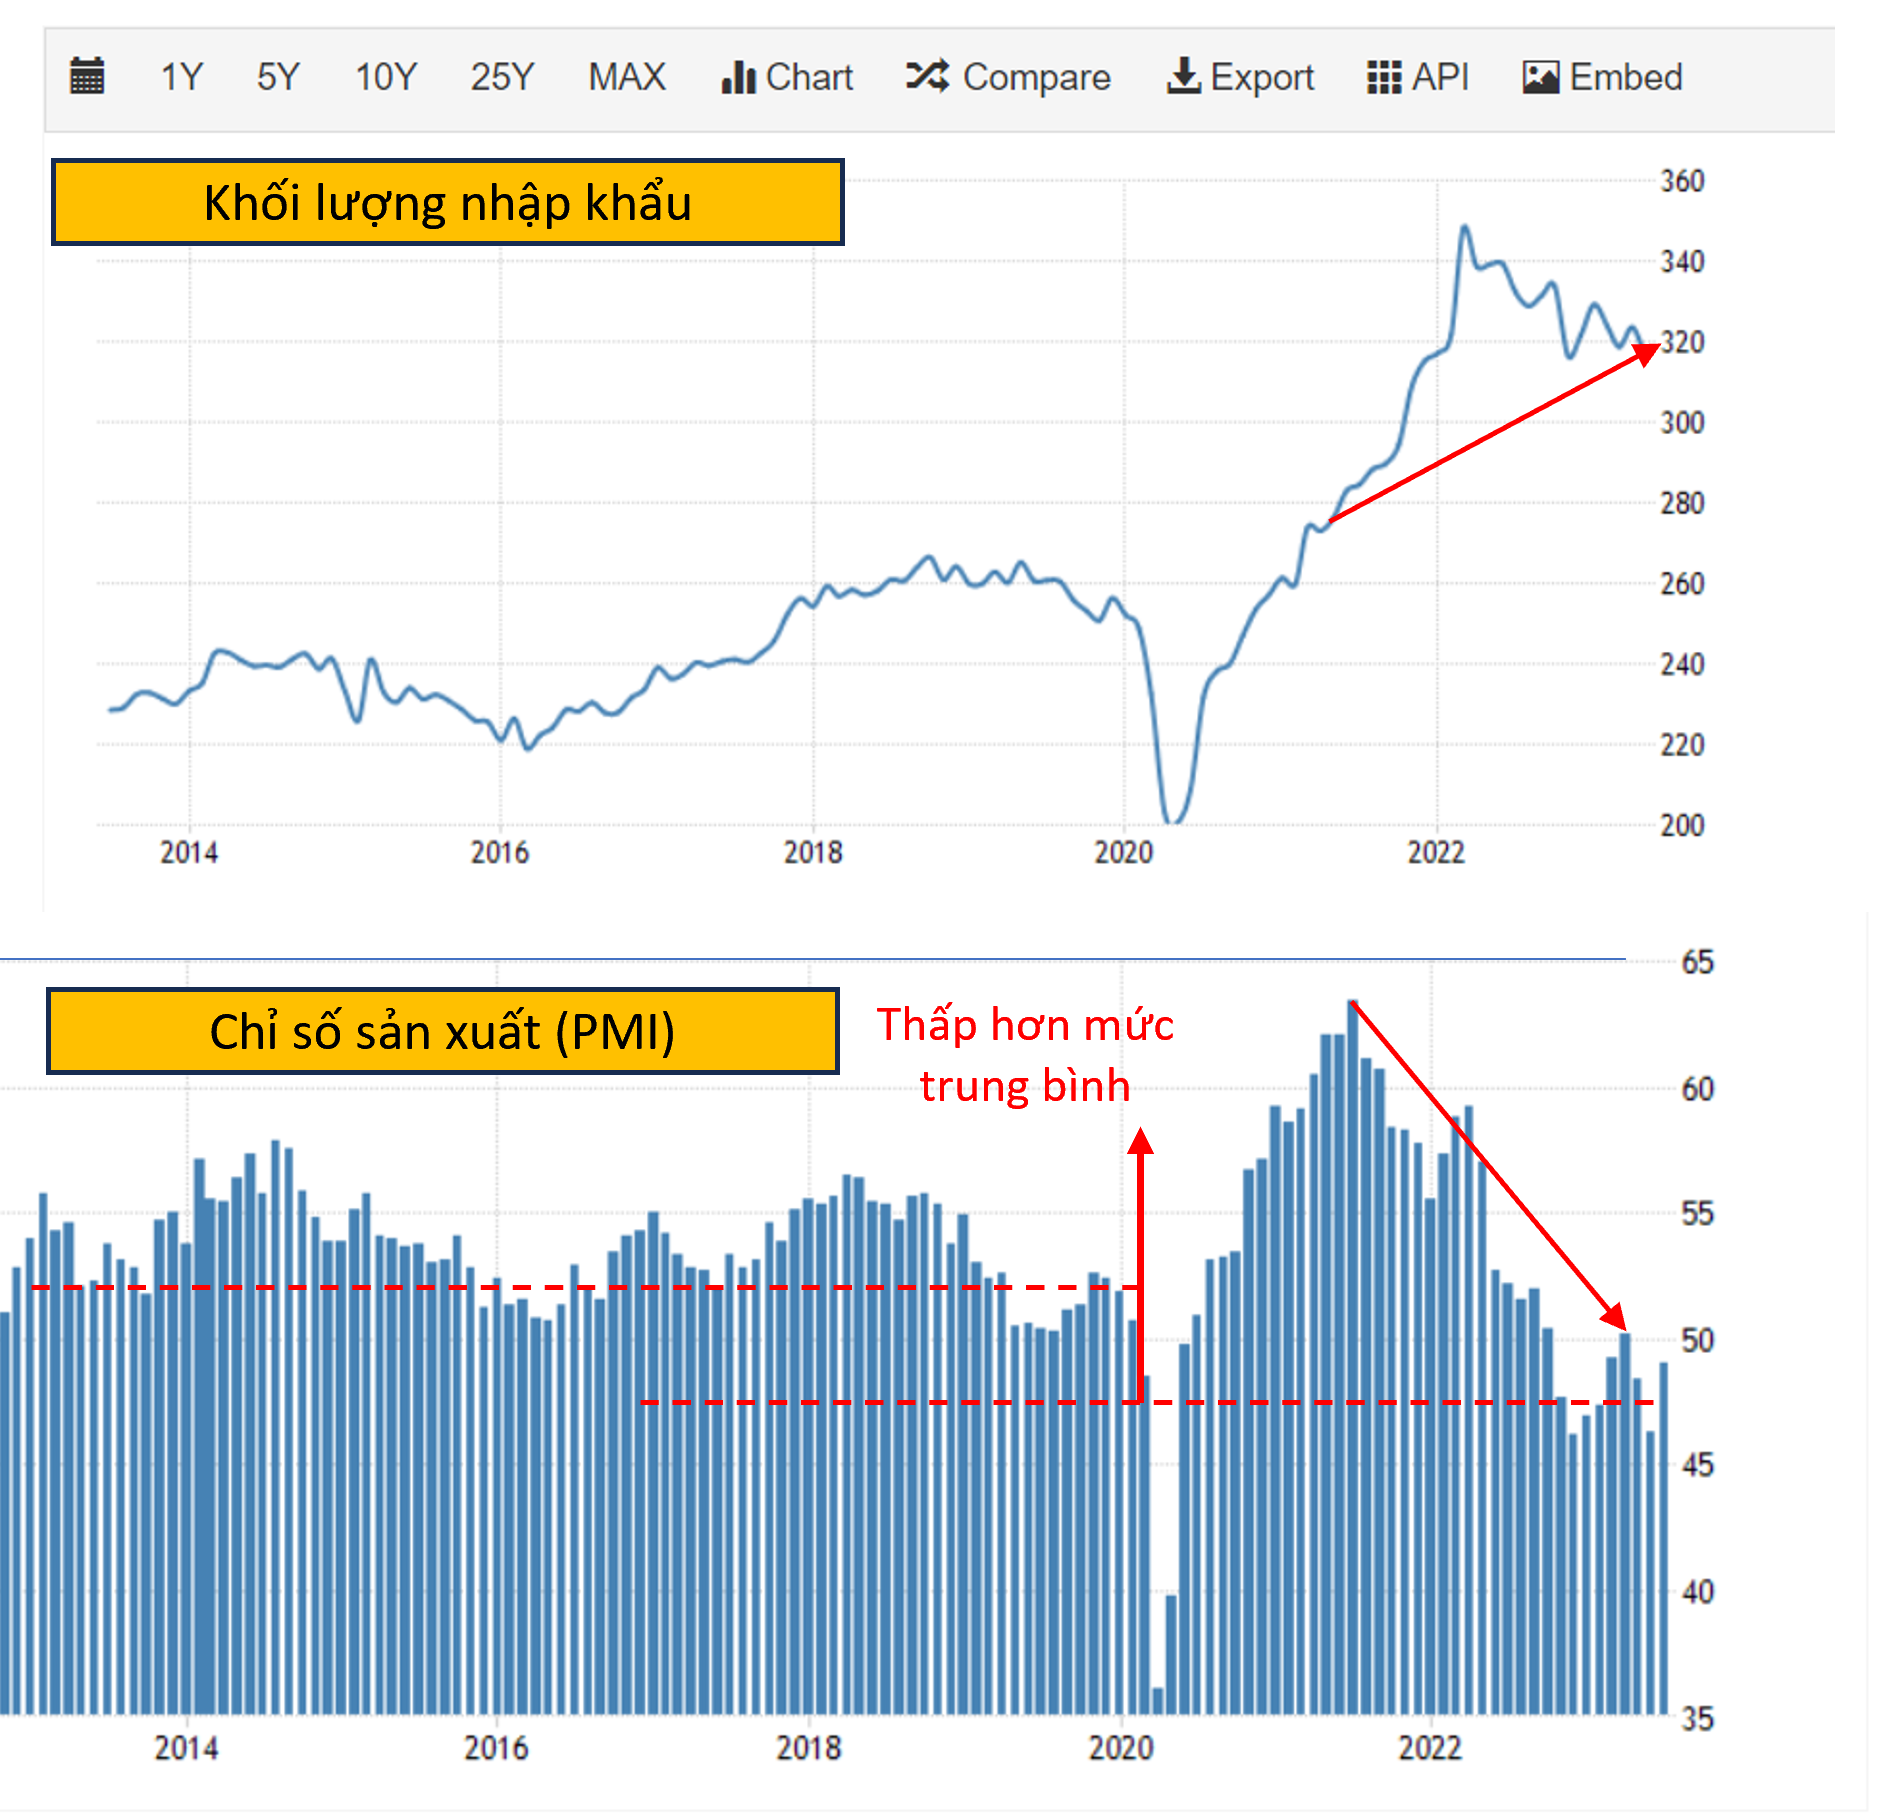Click the "Chỉ số sản xuất (PMI)" title box
This screenshot has width=1877, height=1816.
pos(442,1031)
